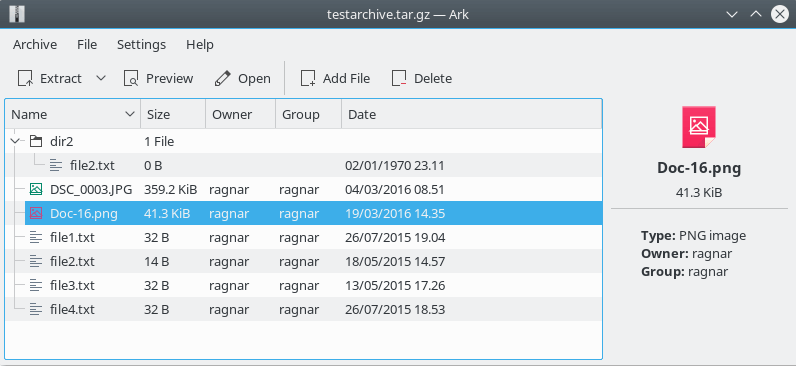Click the 14 B size cell
Image resolution: width=796 pixels, height=366 pixels.
pyautogui.click(x=156, y=261)
